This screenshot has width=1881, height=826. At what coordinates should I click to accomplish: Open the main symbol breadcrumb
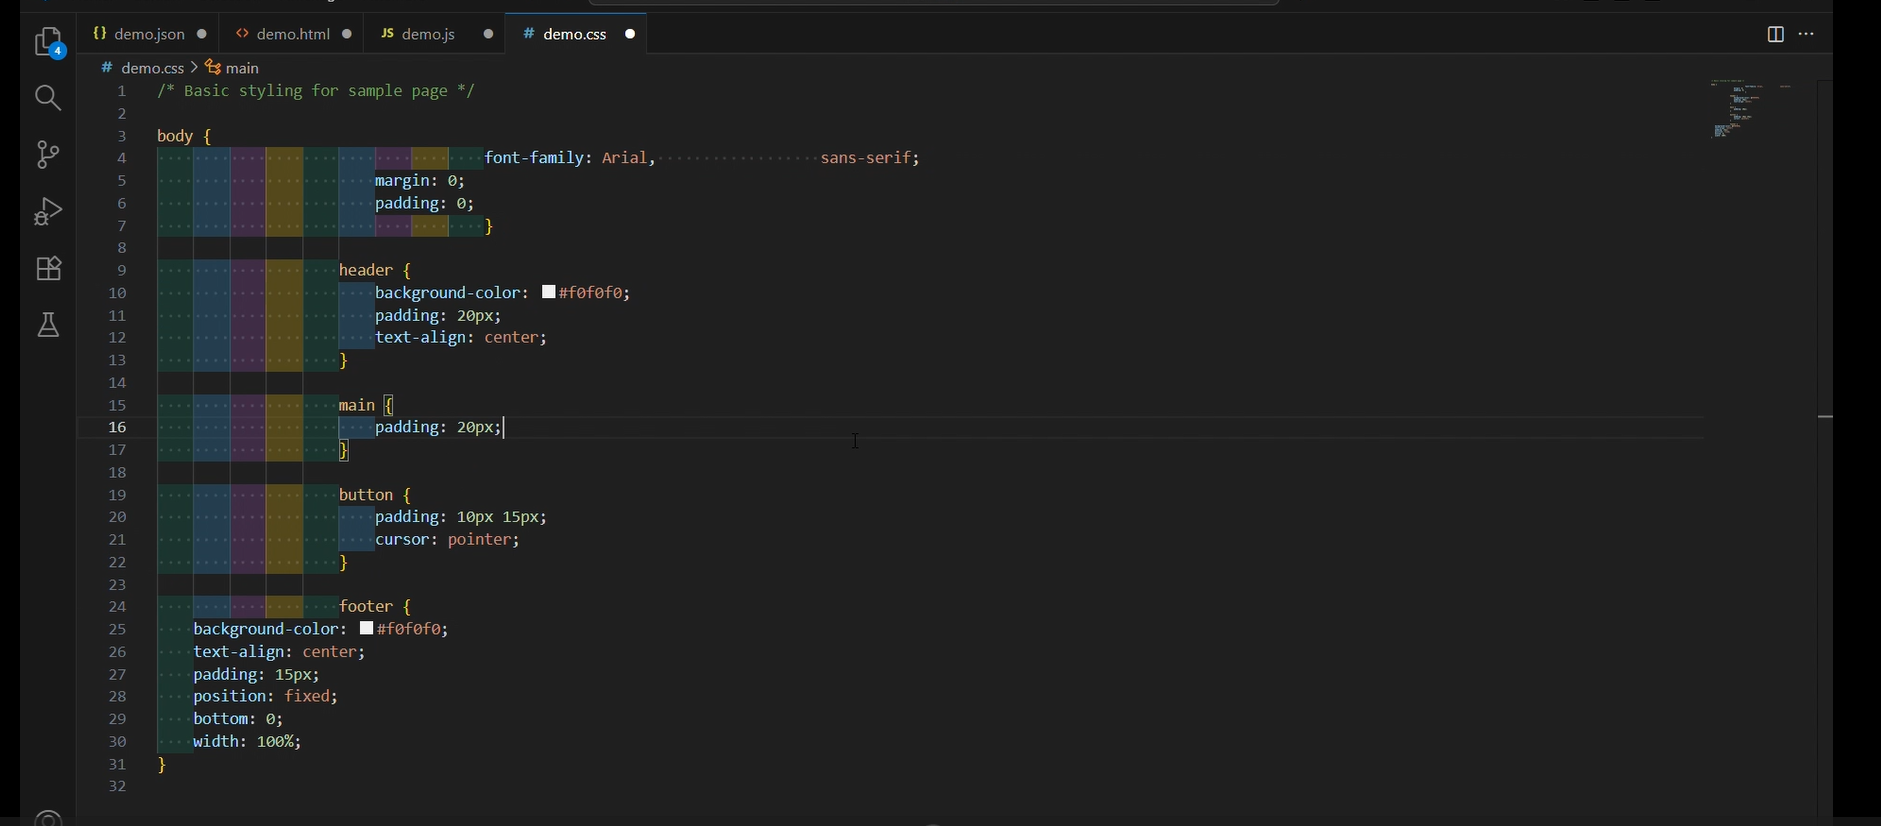pos(242,68)
